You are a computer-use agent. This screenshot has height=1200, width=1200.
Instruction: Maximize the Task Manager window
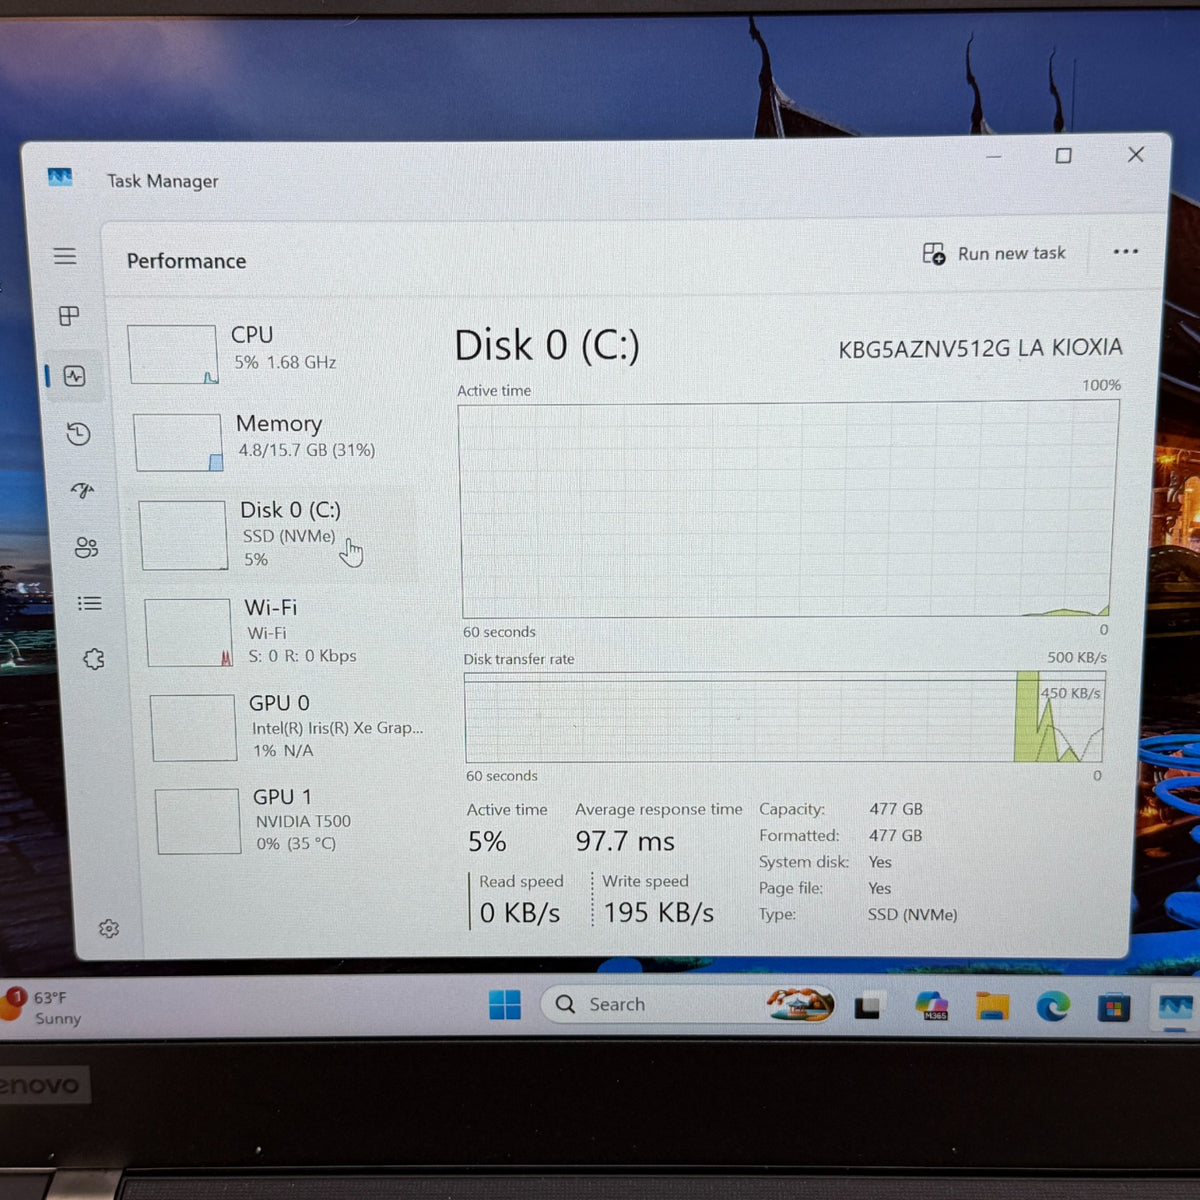[x=1064, y=155]
